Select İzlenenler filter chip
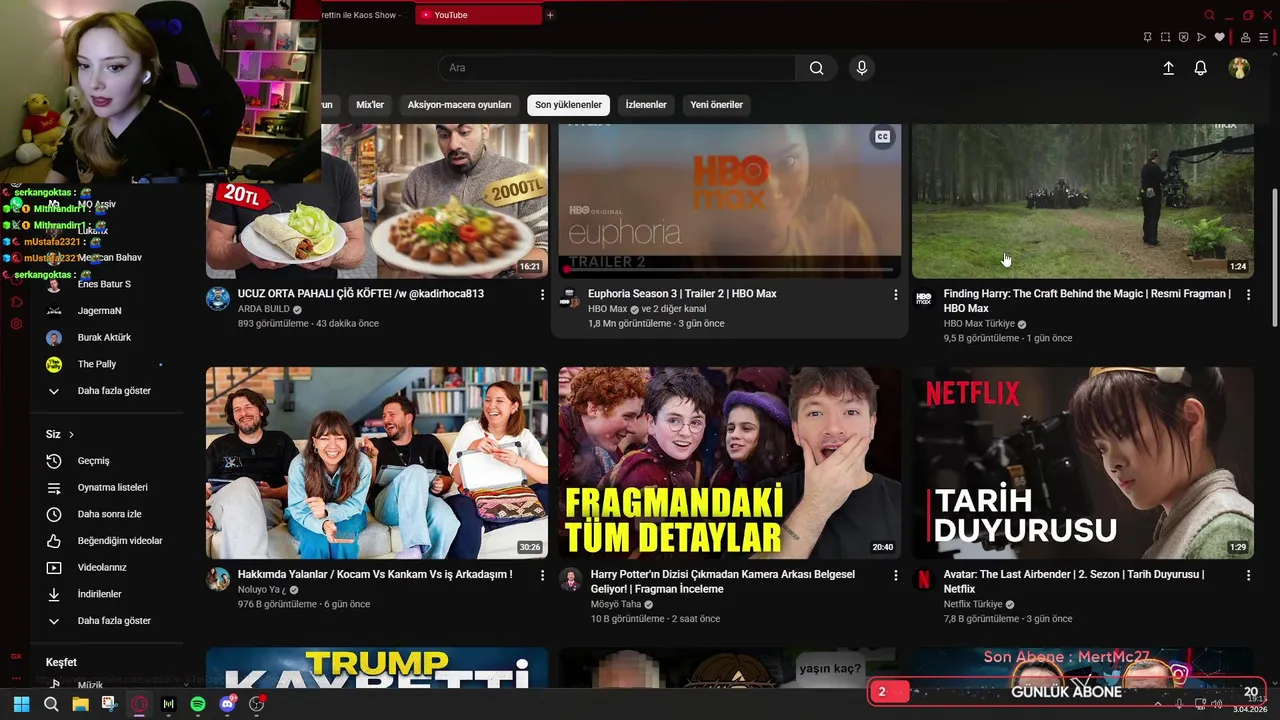Viewport: 1280px width, 720px height. pyautogui.click(x=646, y=105)
